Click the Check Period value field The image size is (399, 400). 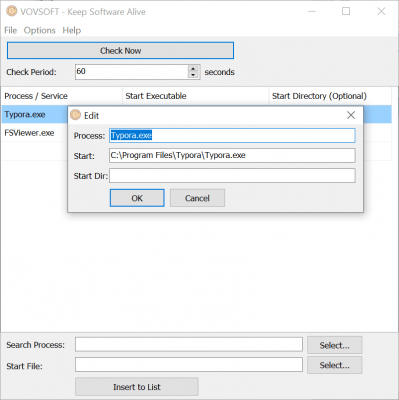coord(132,72)
